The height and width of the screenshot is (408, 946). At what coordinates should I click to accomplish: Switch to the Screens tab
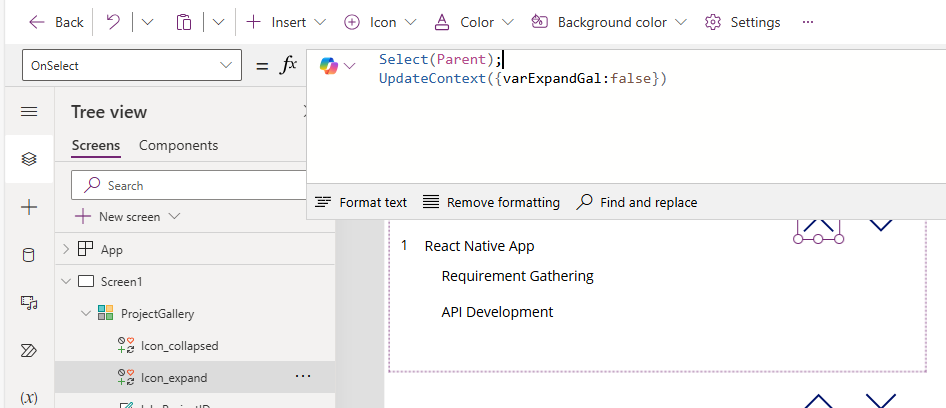pos(96,145)
